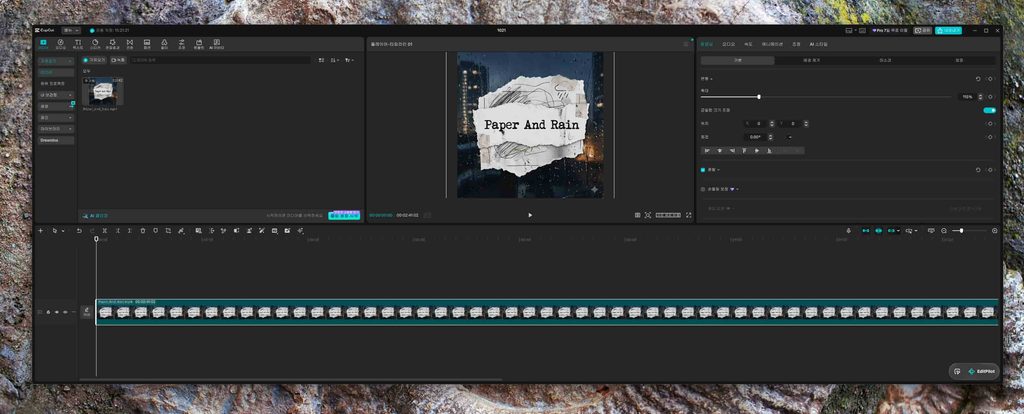1024x414 pixels.
Task: Open the Effects tab
Action: (x=112, y=44)
